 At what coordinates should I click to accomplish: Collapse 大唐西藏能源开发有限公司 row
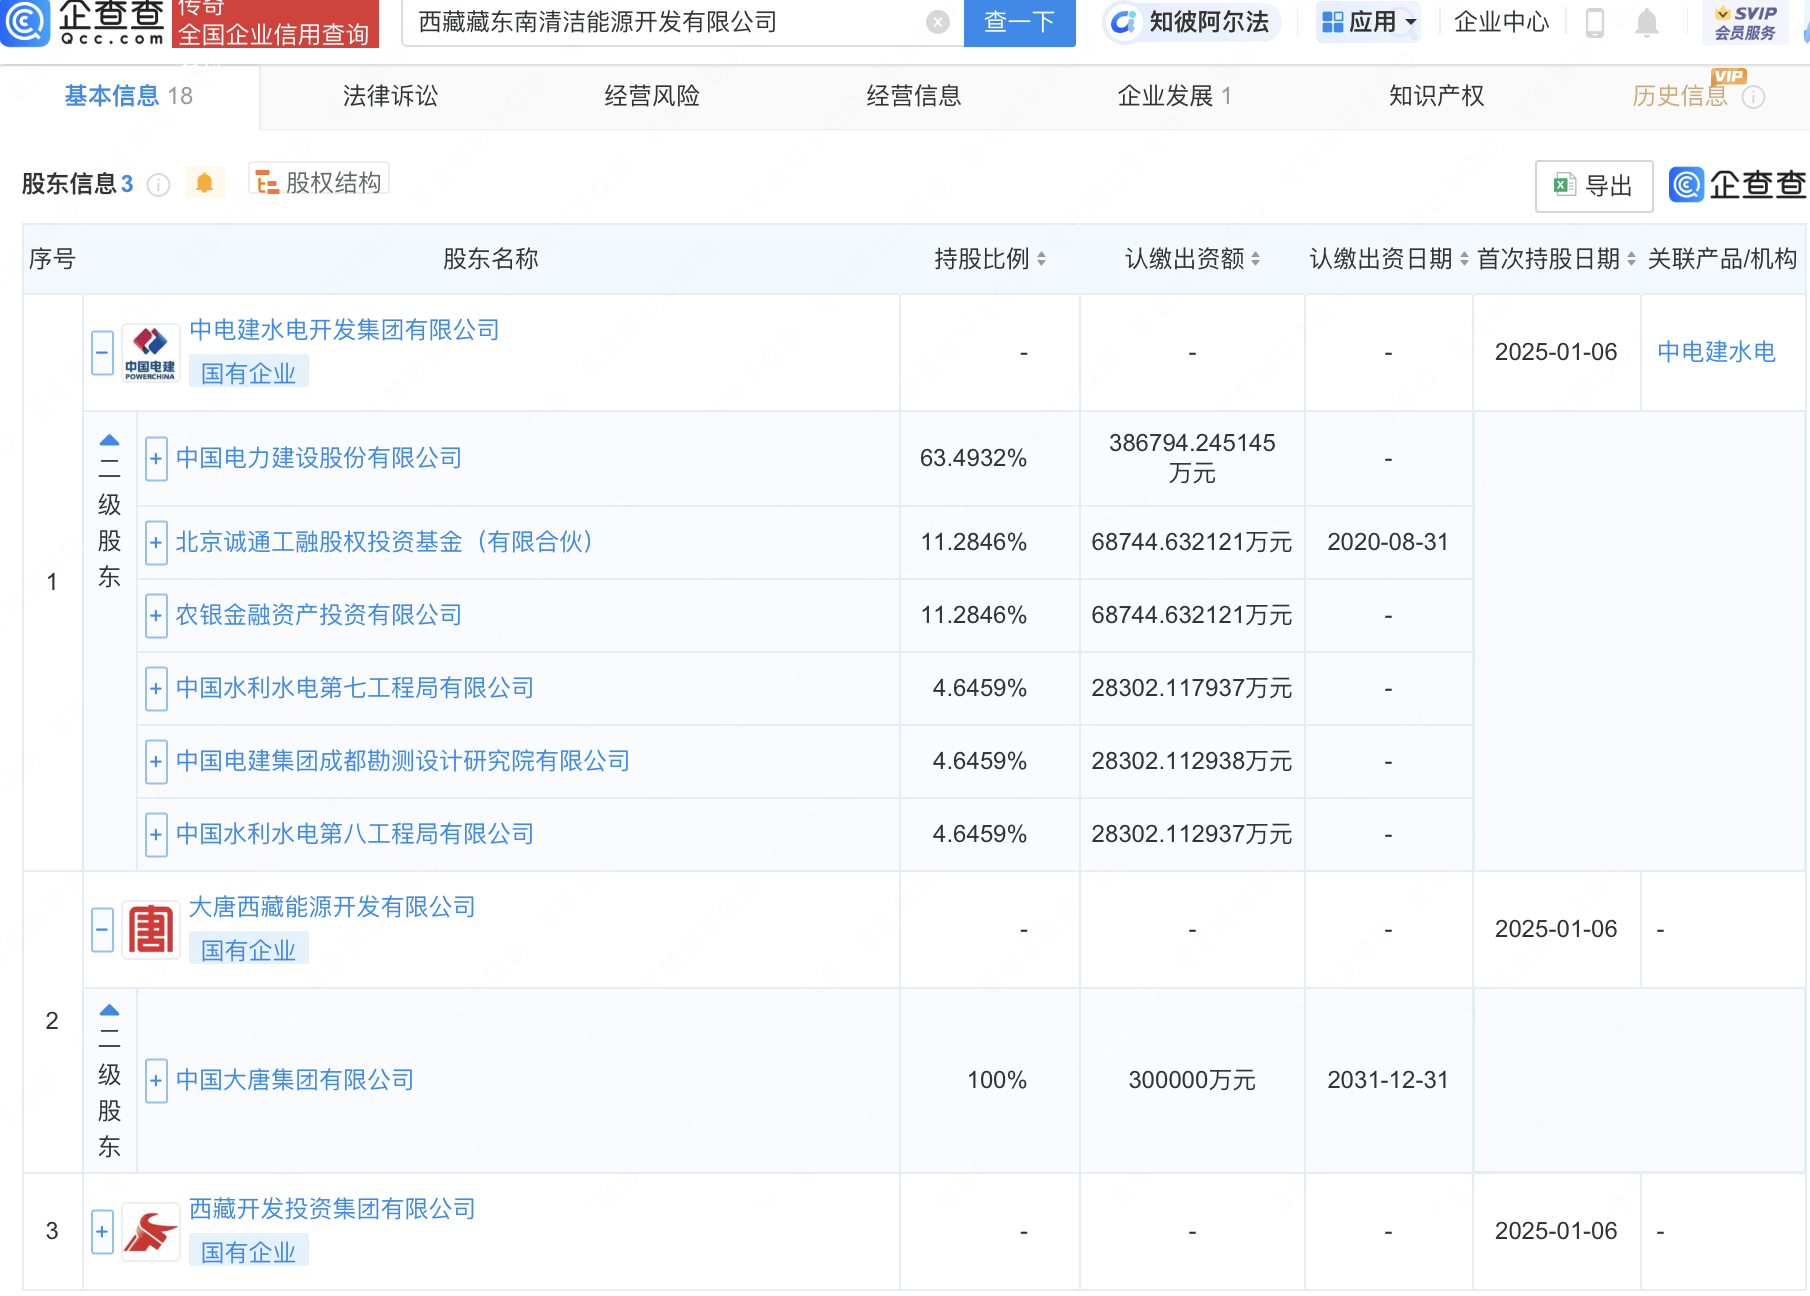[102, 930]
